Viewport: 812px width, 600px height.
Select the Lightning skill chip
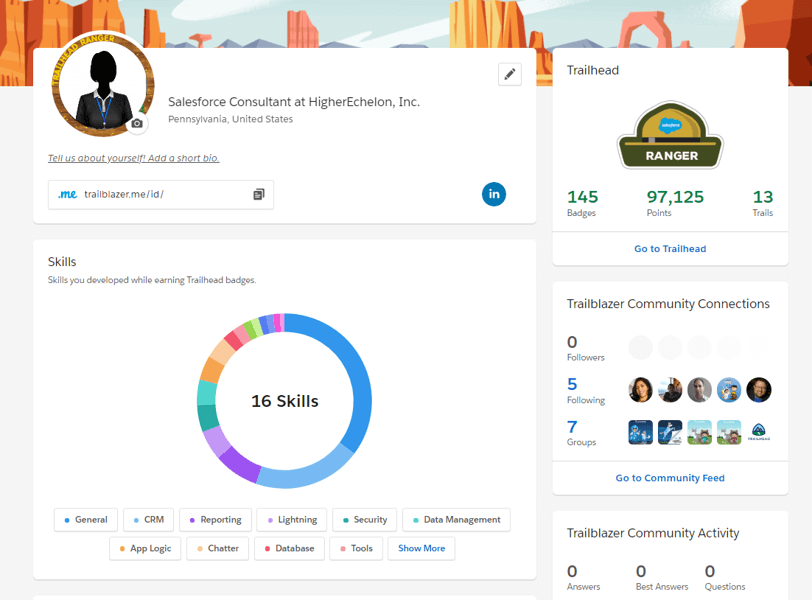pyautogui.click(x=292, y=520)
